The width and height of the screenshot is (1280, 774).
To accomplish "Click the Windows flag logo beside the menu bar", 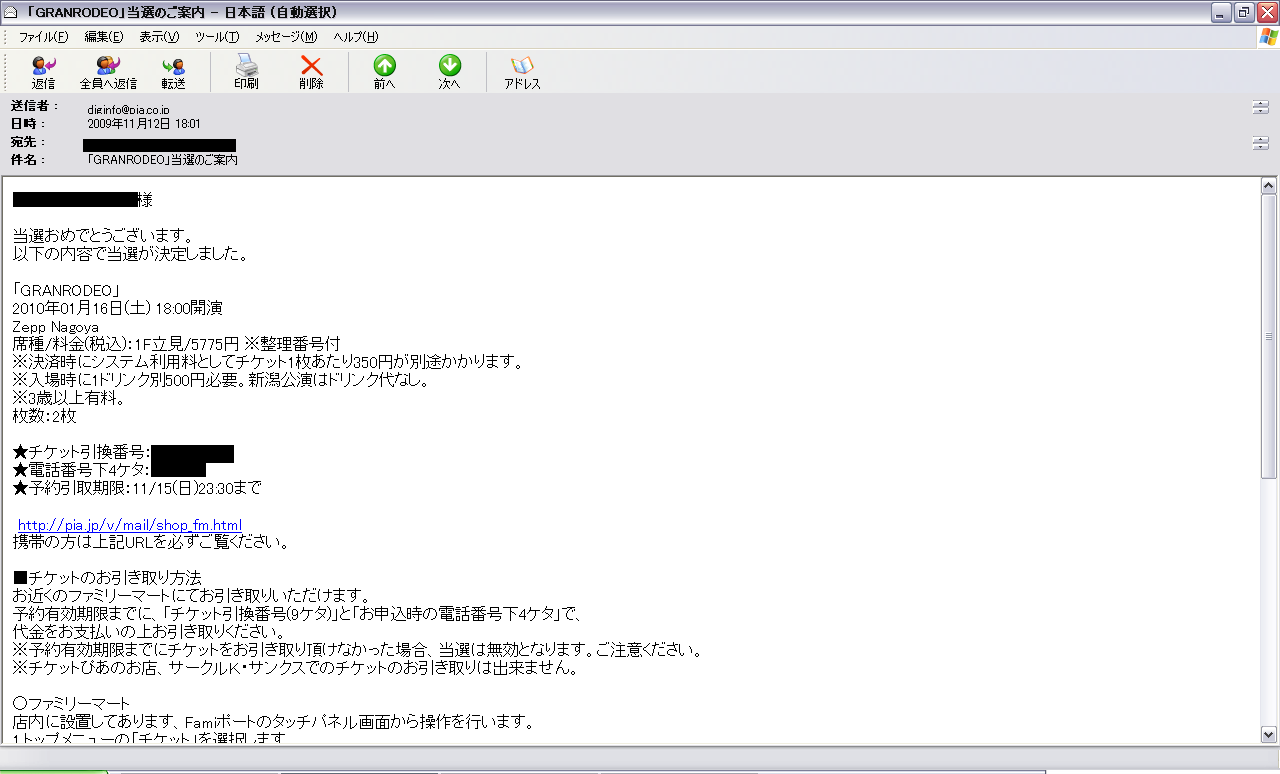I will (1268, 37).
